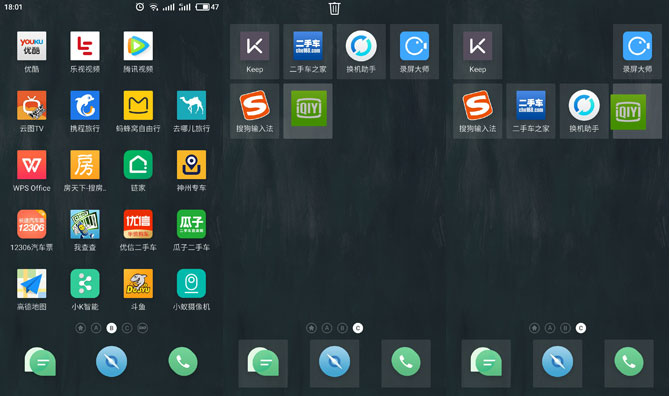Image resolution: width=670 pixels, height=396 pixels.
Task: Tap Messages in middle screen dock
Action: [263, 363]
